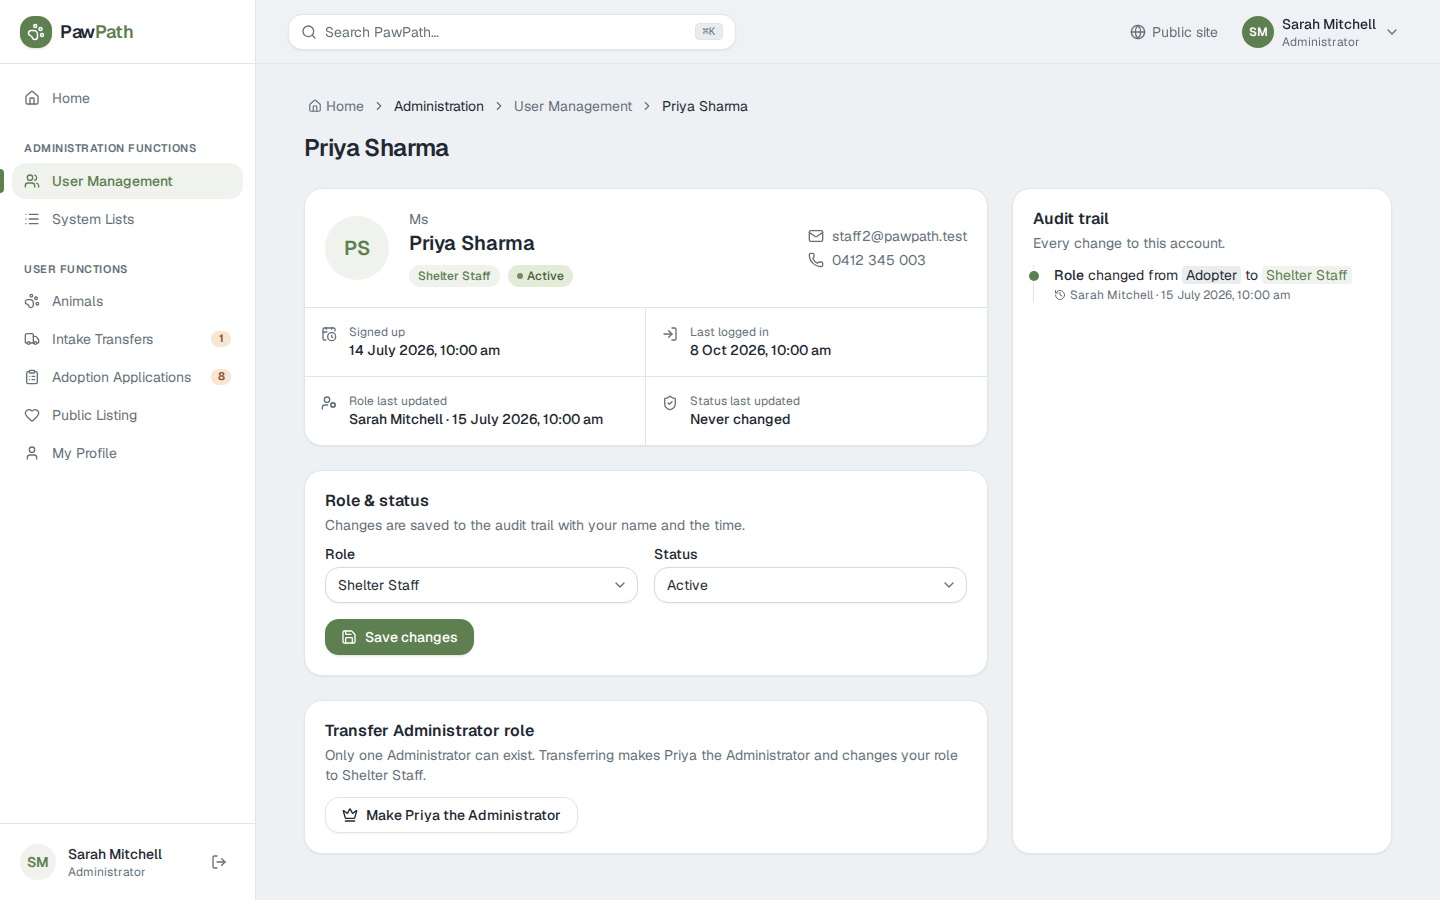
Task: Click the history clock icon in audit trail entry
Action: 1060,295
